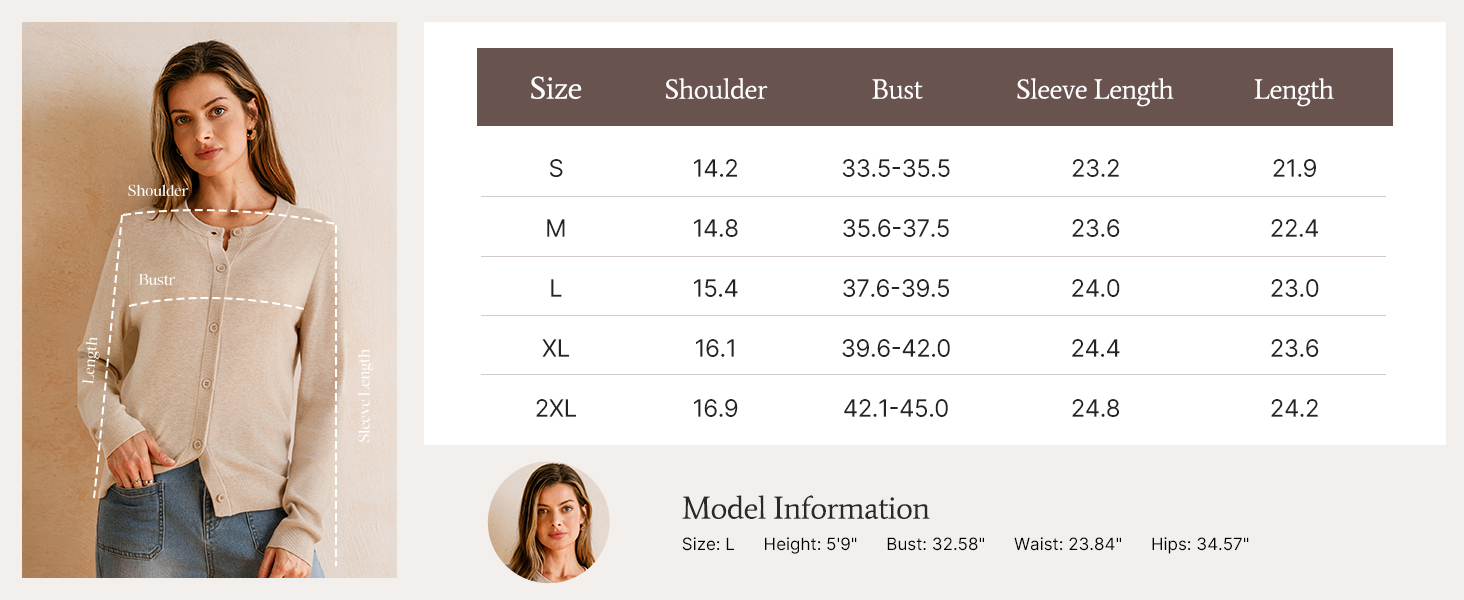Screen dimensions: 1464x600
Task: Click the Length column header
Action: tap(1293, 90)
